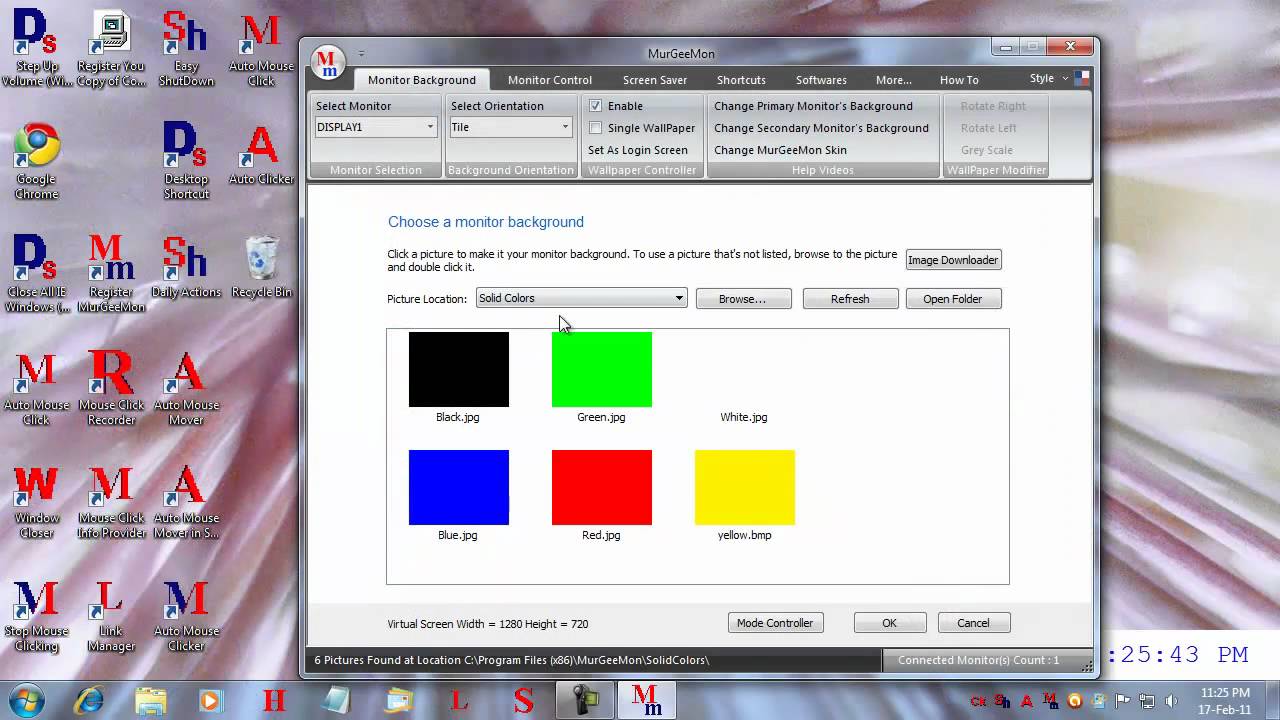Switch to the Monitor Background tab
The image size is (1280, 720).
(421, 80)
